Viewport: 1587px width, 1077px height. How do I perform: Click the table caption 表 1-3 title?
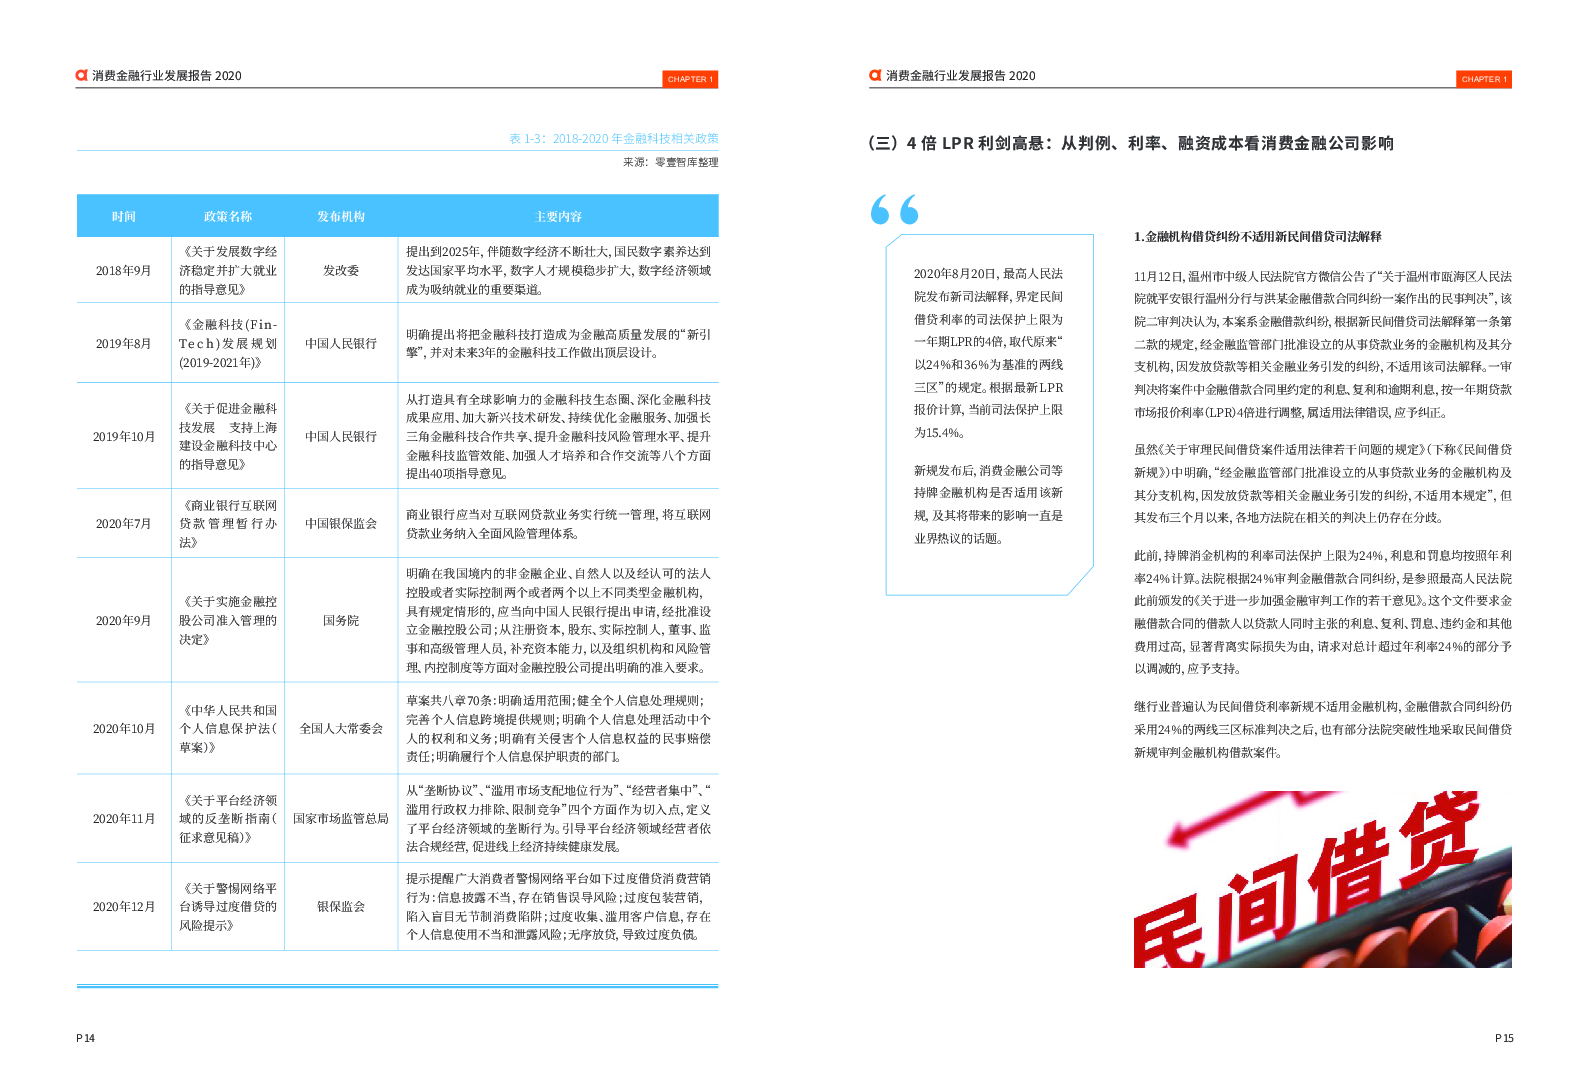point(613,139)
